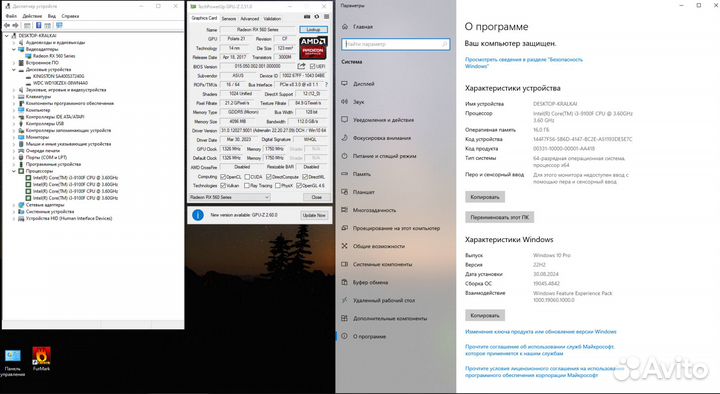Click the Bus Interface question mark in GPU-Z

tap(326, 84)
